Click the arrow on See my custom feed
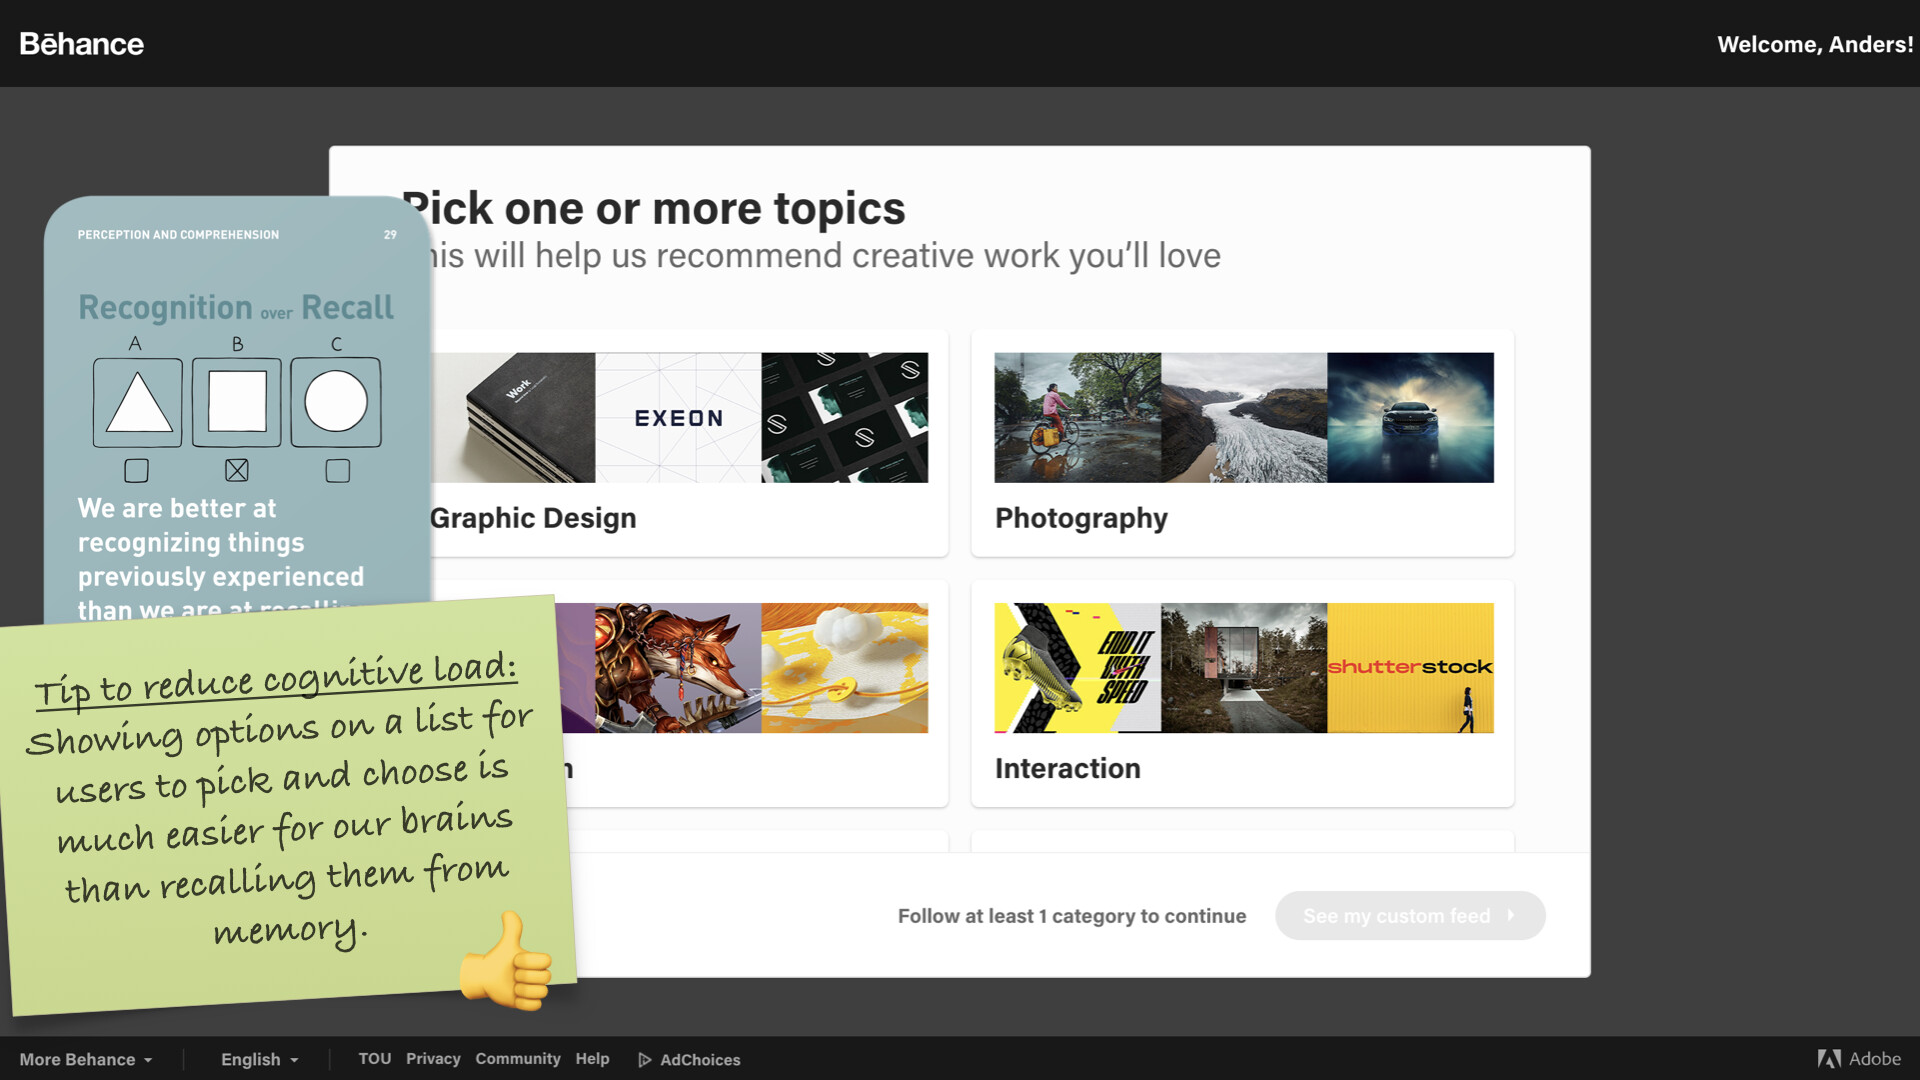1920x1080 pixels. 1511,915
